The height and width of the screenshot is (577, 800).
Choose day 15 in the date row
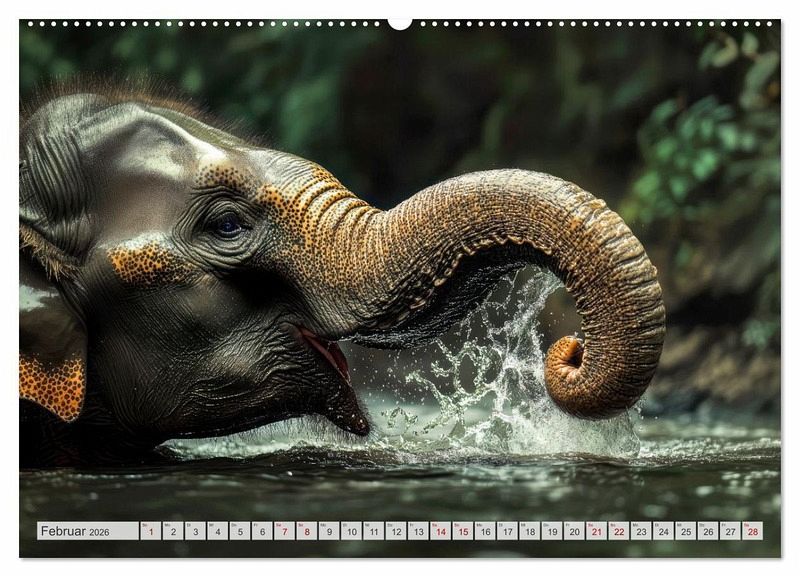click(x=462, y=531)
